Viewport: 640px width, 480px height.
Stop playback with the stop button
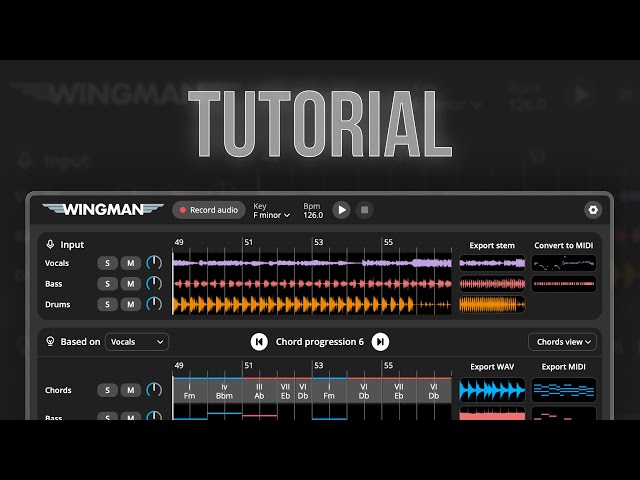(364, 210)
